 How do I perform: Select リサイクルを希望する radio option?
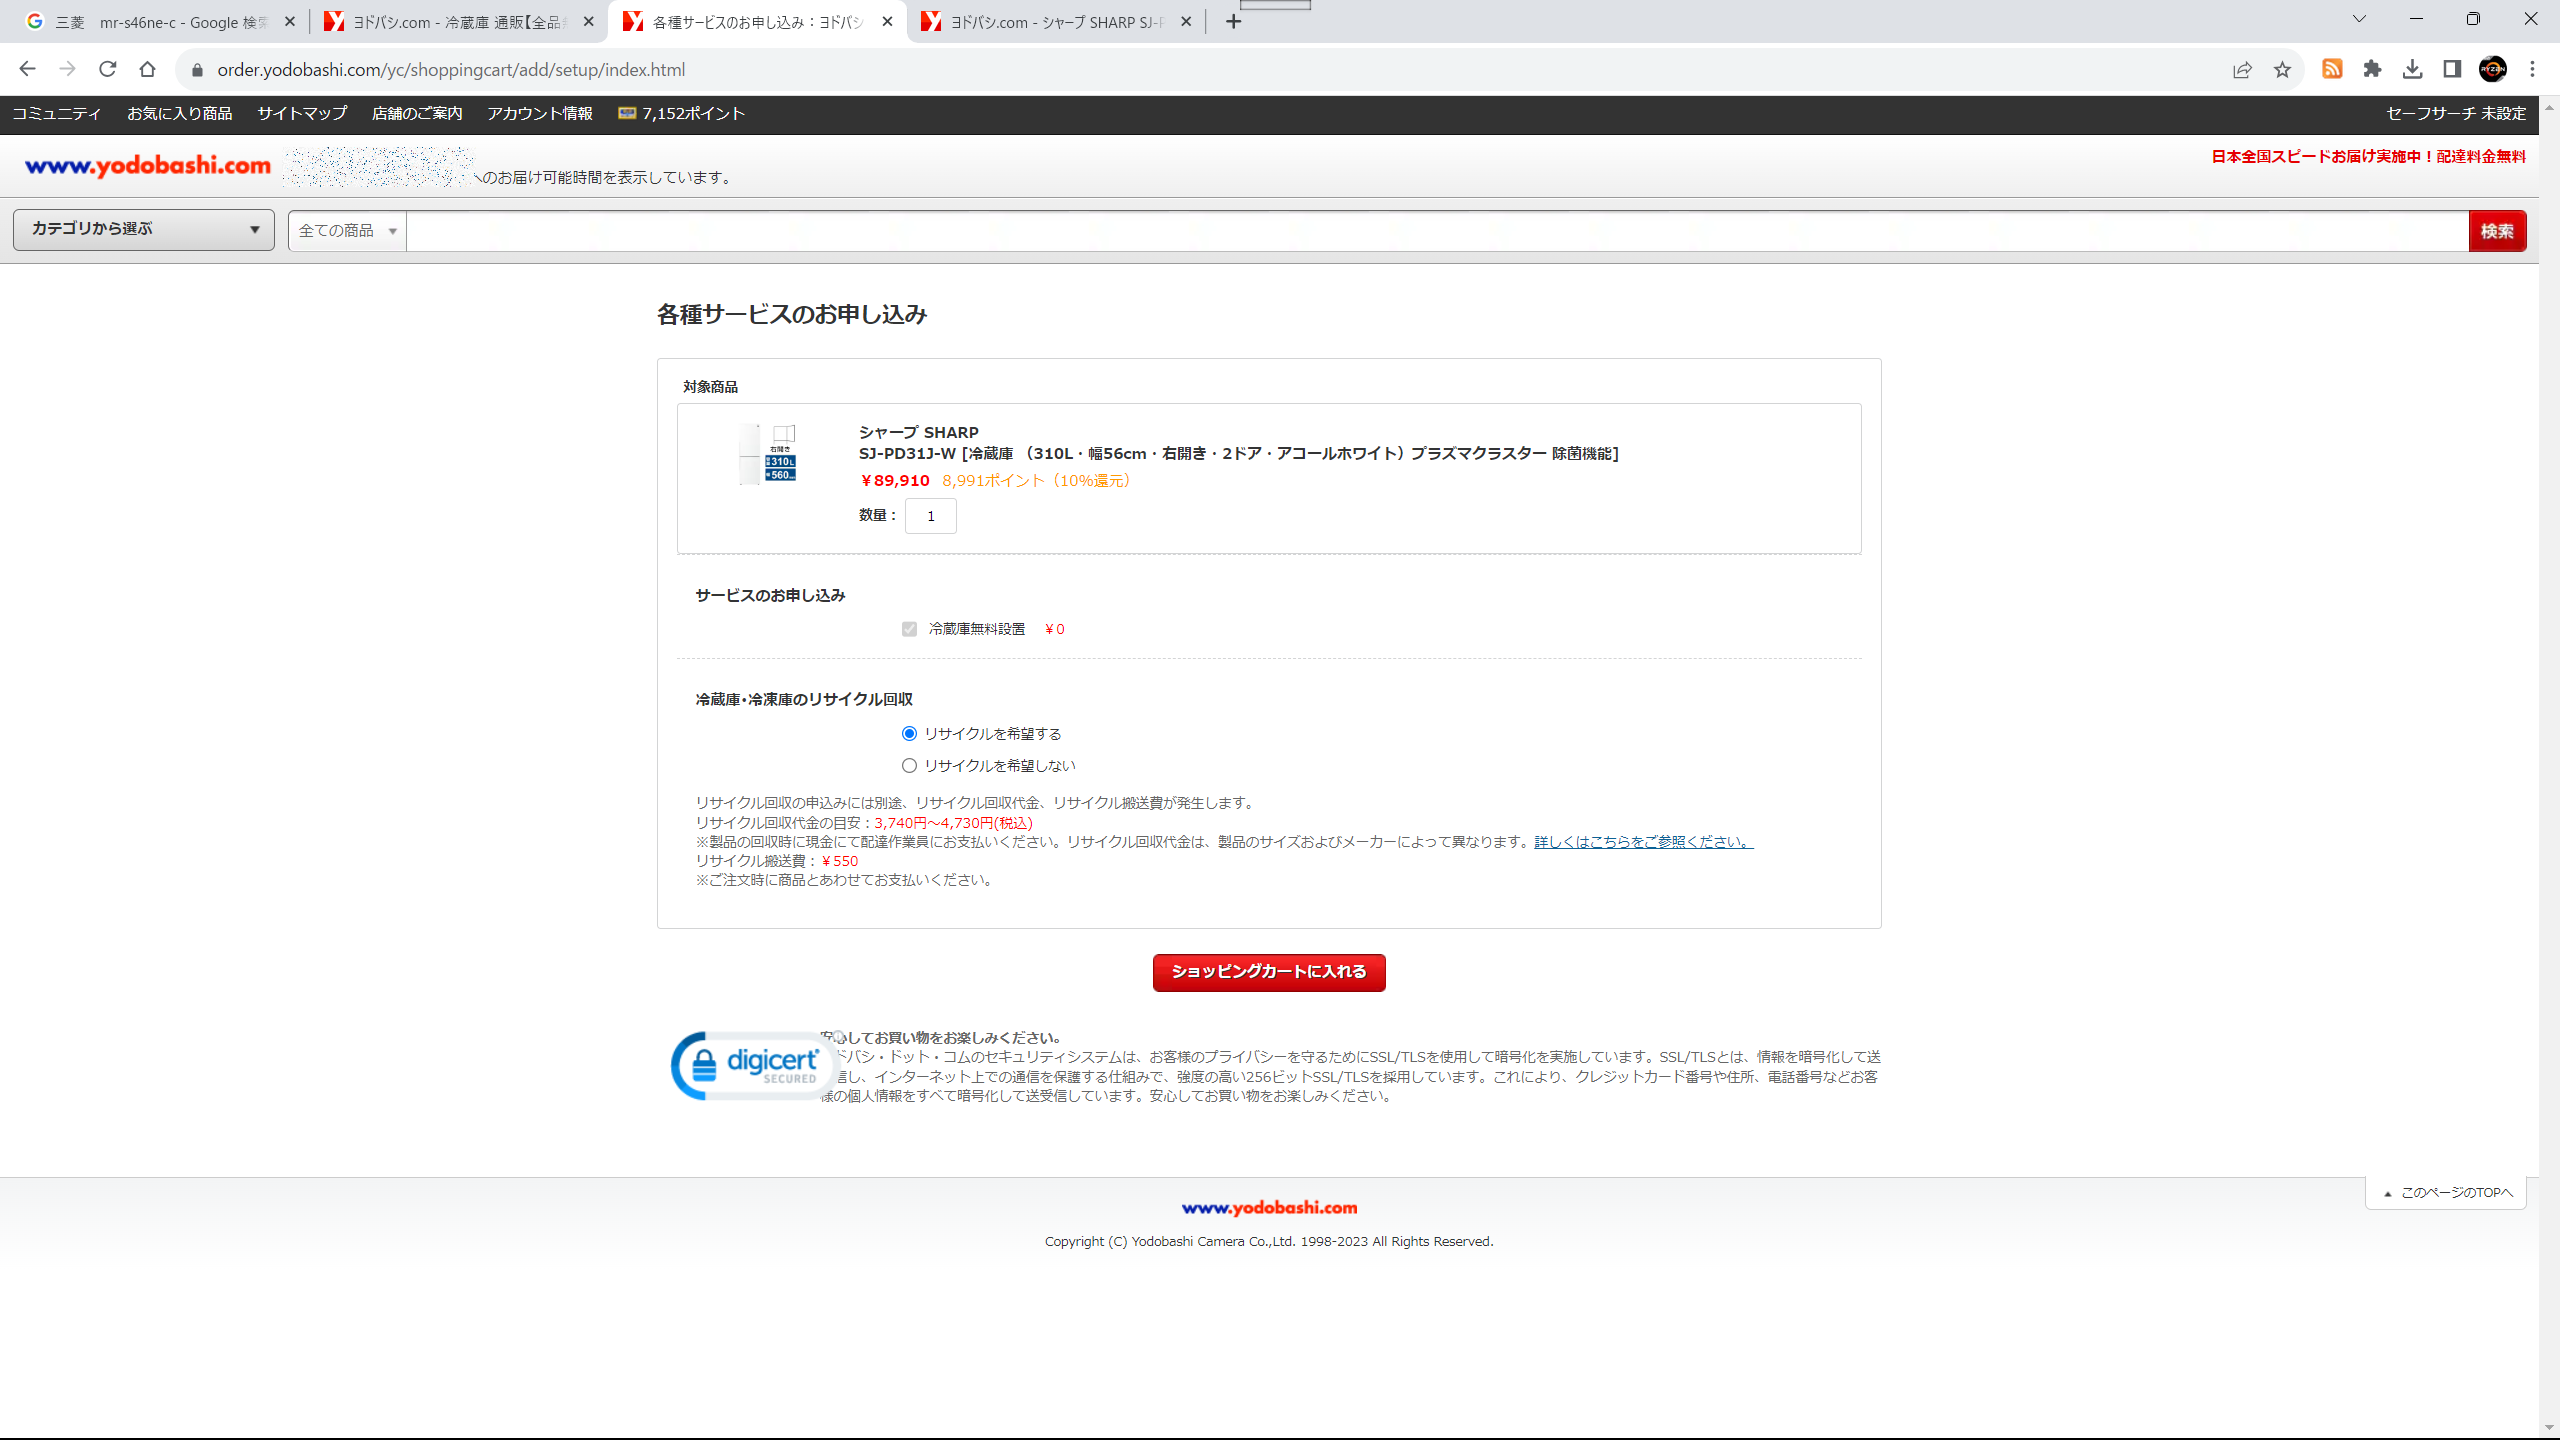click(x=909, y=733)
